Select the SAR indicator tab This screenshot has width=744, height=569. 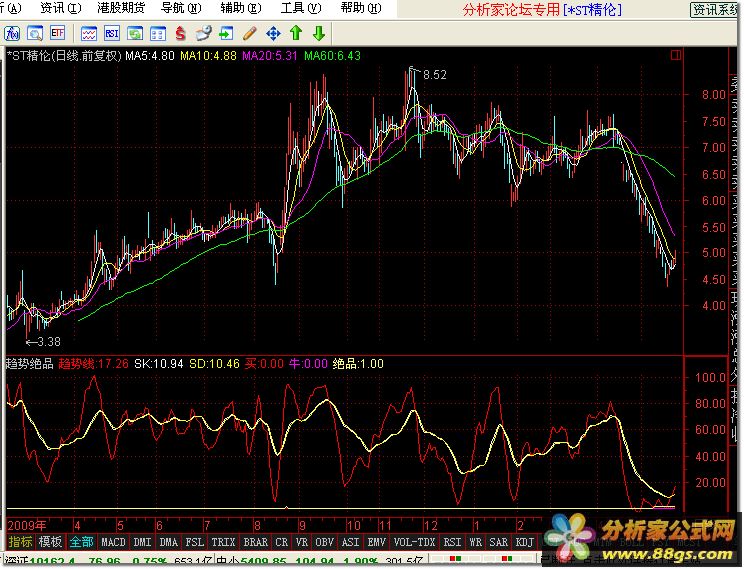click(x=498, y=541)
